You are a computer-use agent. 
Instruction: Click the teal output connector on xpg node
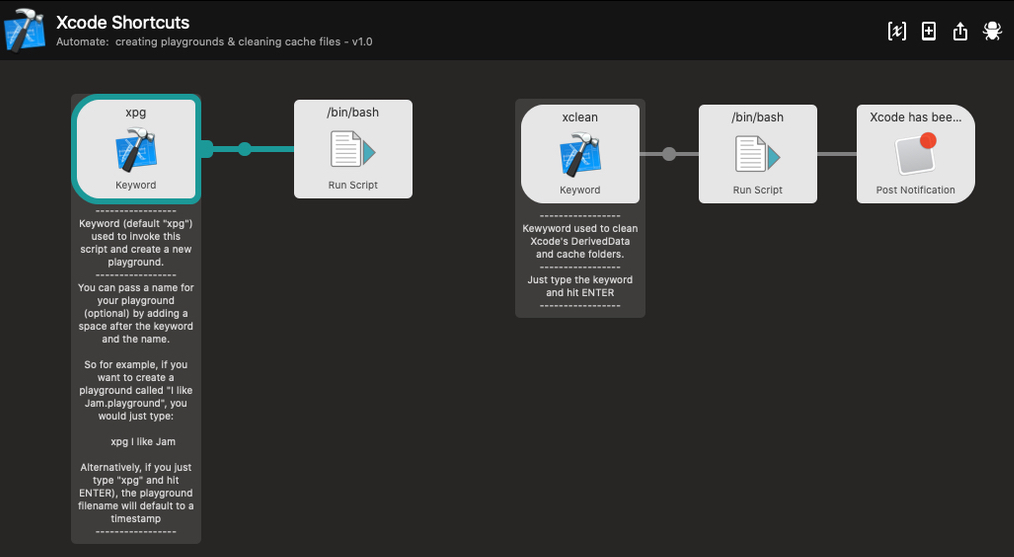[x=206, y=149]
